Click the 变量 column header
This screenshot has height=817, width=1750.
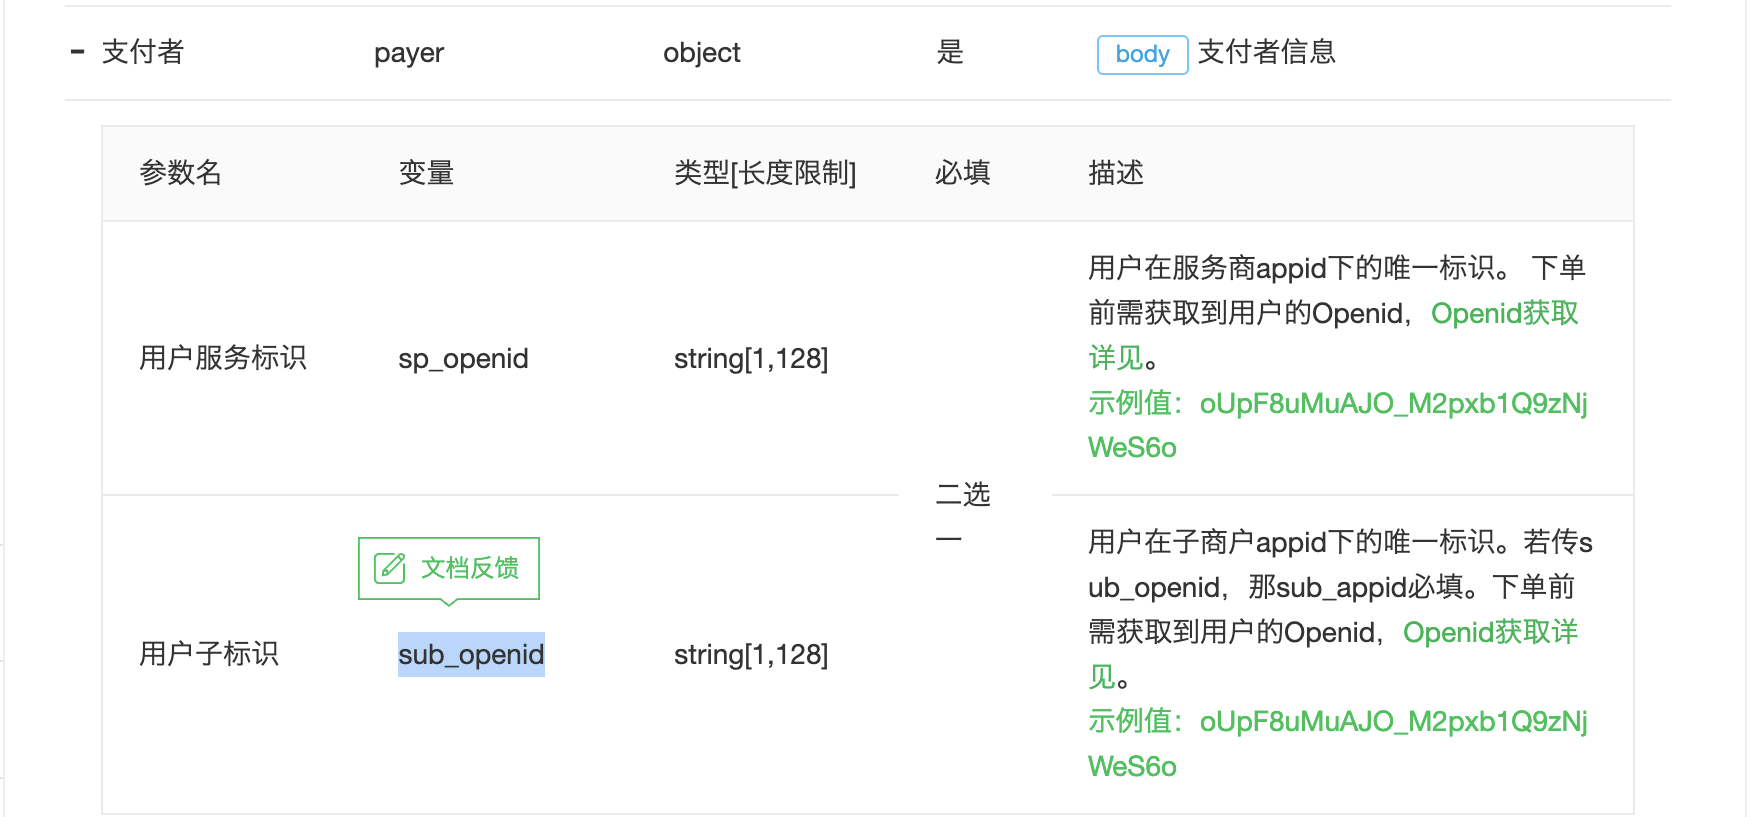pyautogui.click(x=426, y=173)
